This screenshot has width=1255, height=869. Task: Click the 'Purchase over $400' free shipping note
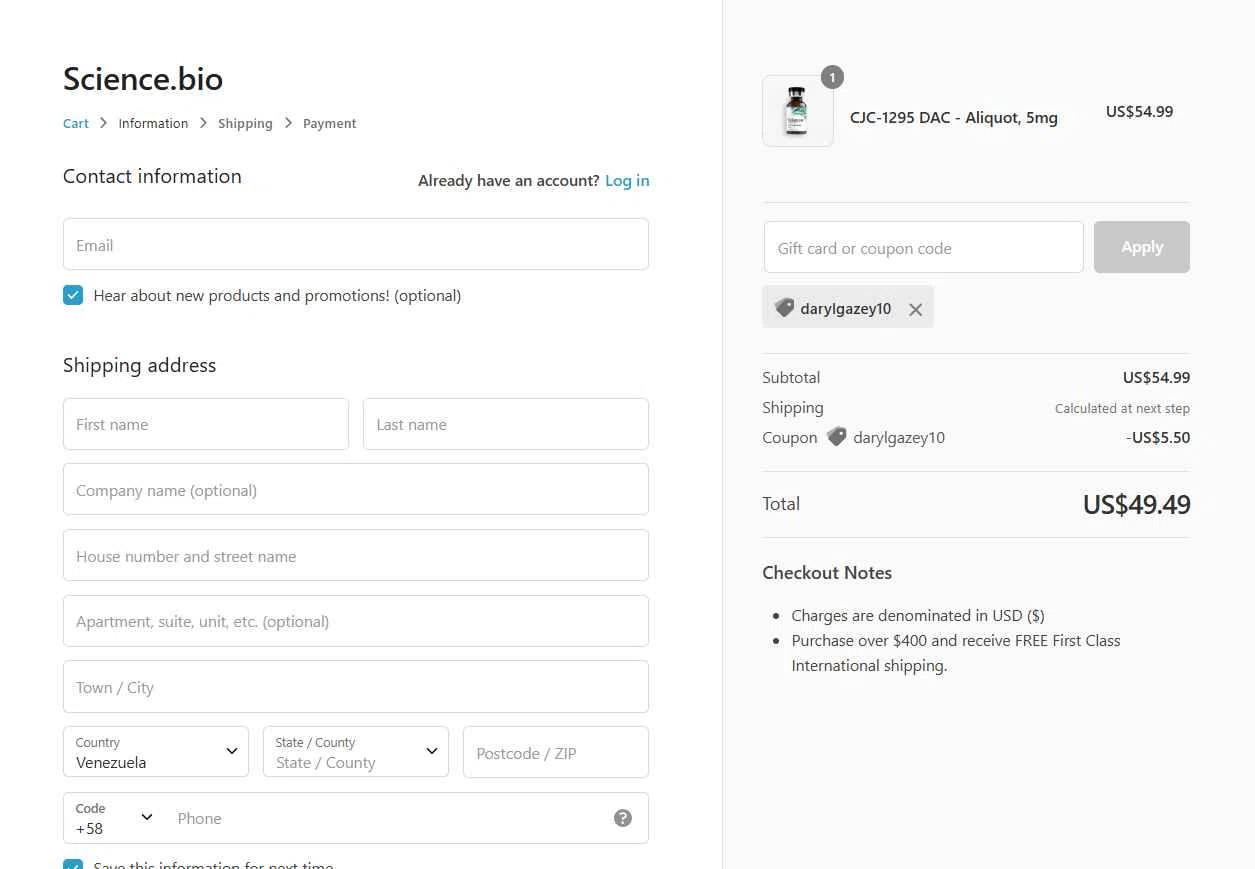point(956,653)
